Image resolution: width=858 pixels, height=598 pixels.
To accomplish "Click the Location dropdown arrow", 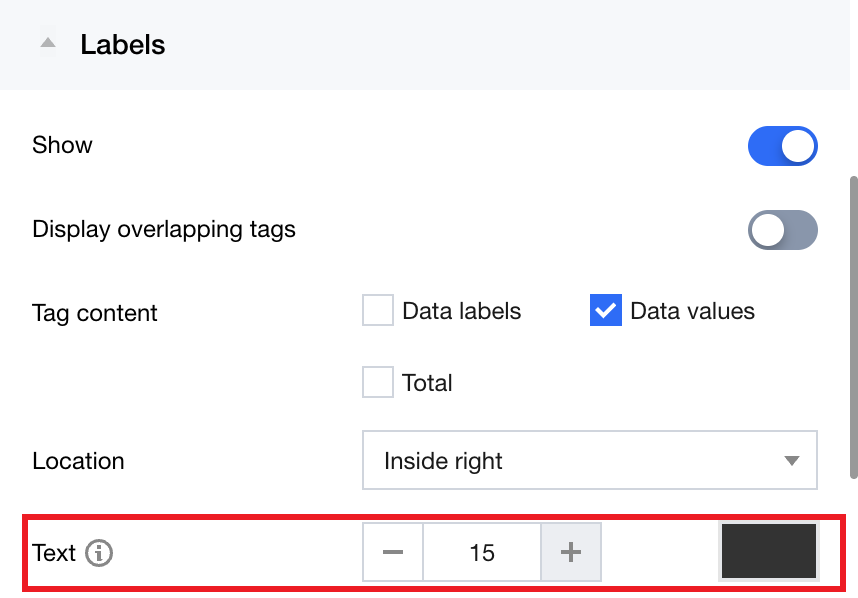I will (x=792, y=461).
